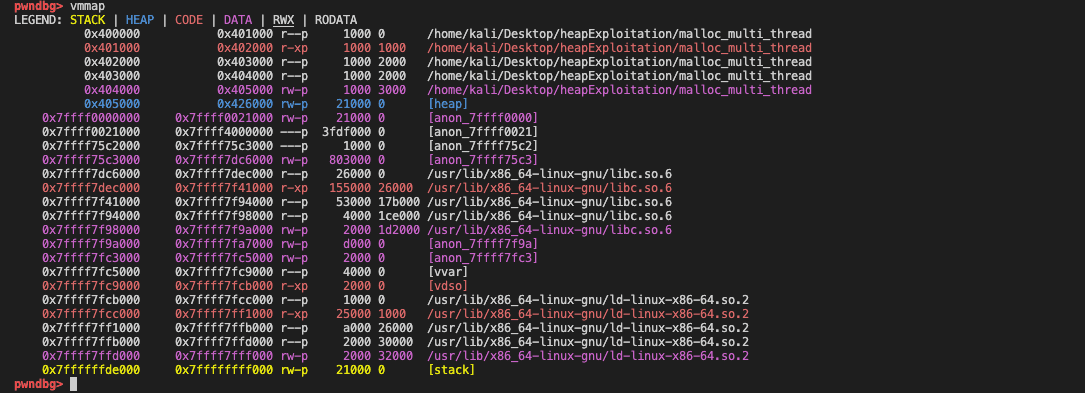The image size is (1085, 393).
Task: Click the DATA legend label
Action: point(237,20)
